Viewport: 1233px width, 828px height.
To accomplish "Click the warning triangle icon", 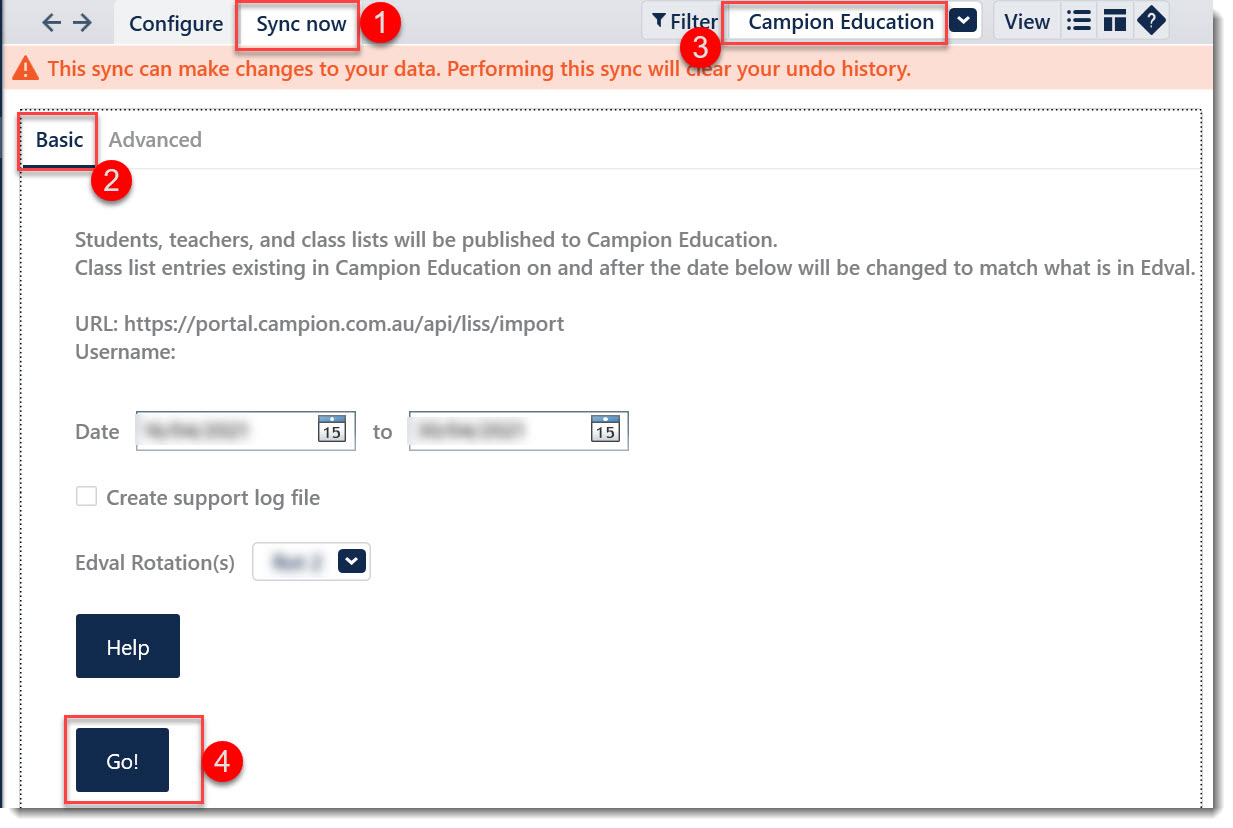I will [x=27, y=69].
